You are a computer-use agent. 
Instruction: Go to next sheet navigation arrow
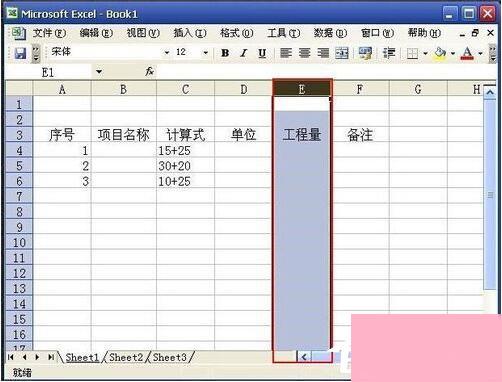click(37, 357)
